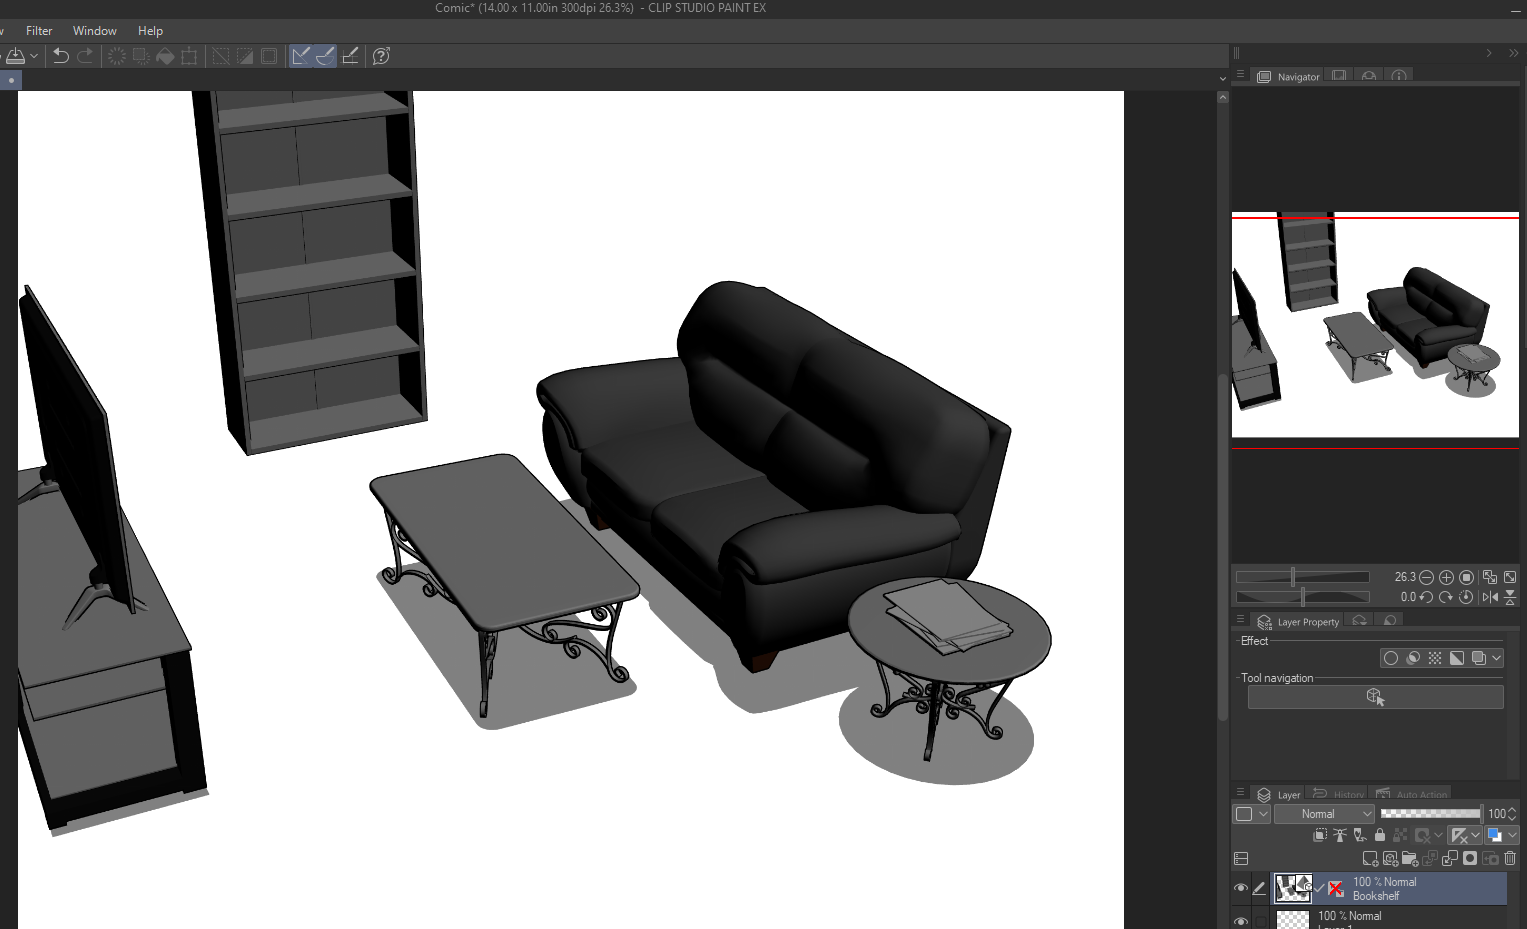Switch to the History tab

1338,795
